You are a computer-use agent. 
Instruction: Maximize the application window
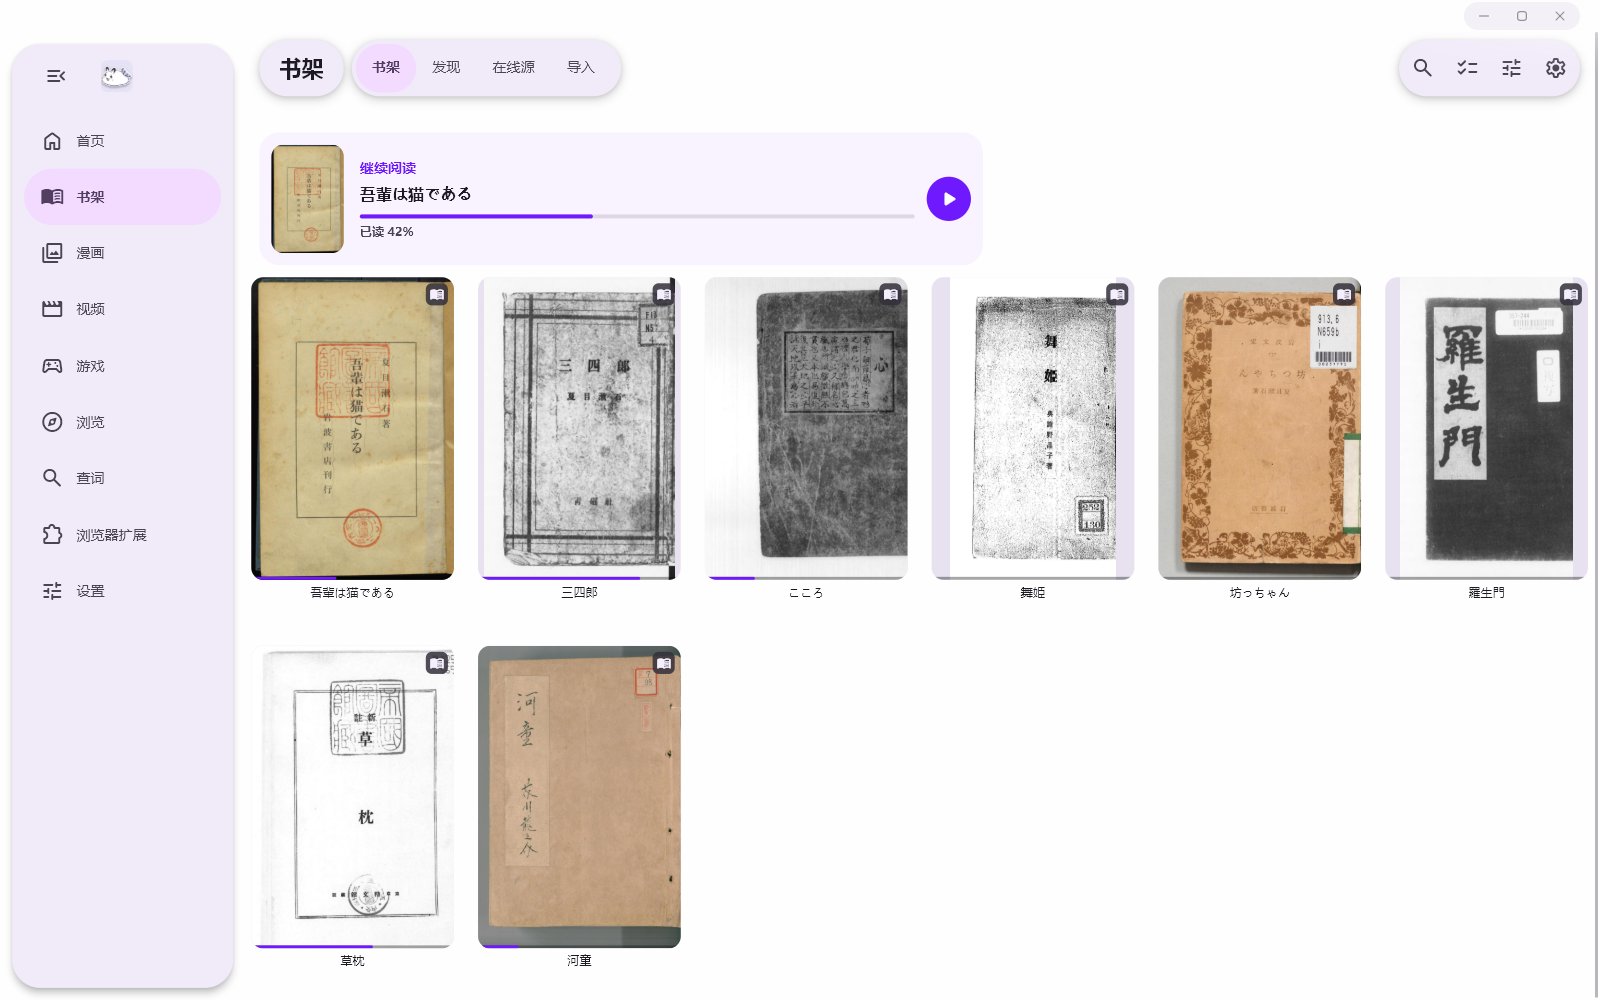(x=1522, y=16)
